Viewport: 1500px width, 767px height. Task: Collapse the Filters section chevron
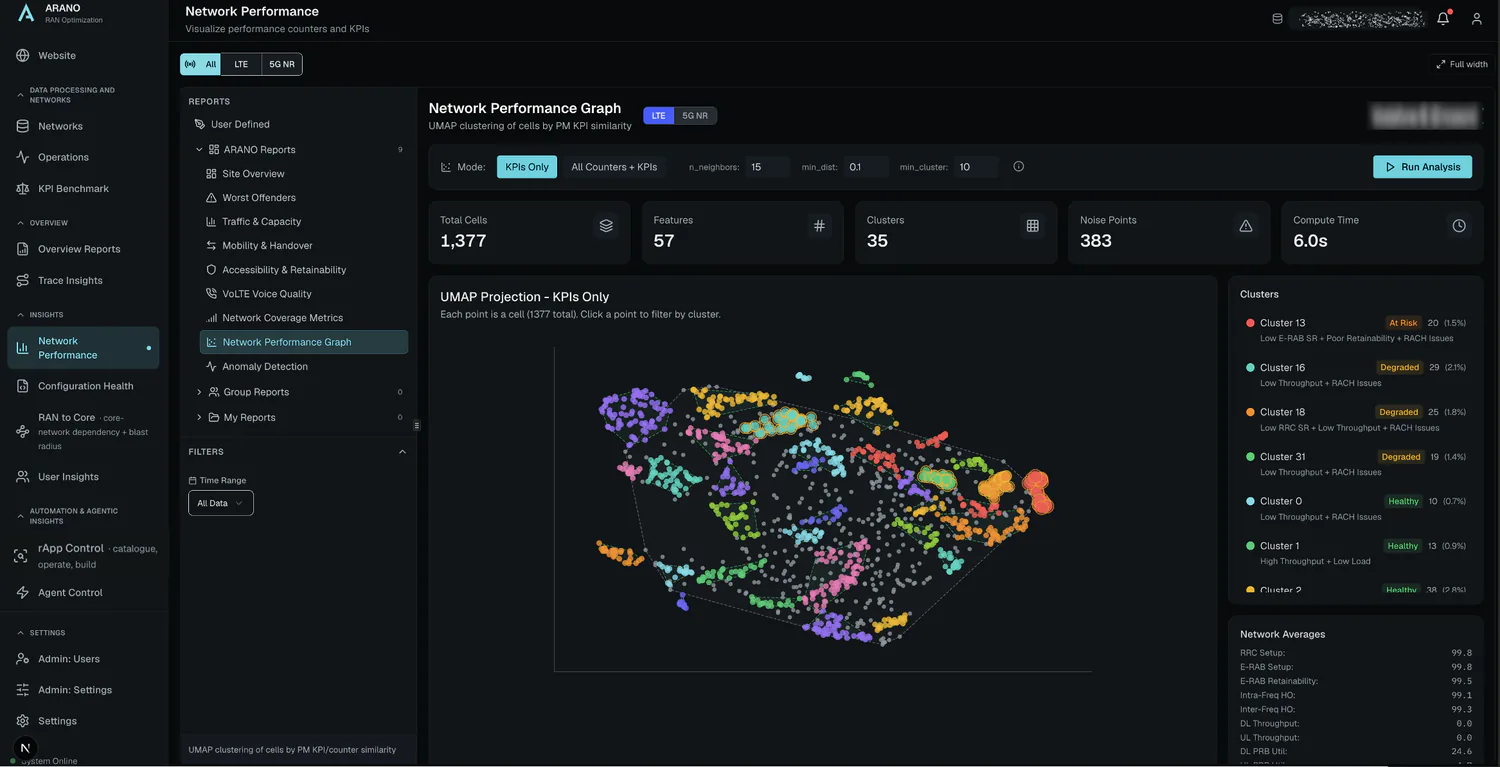pos(402,452)
